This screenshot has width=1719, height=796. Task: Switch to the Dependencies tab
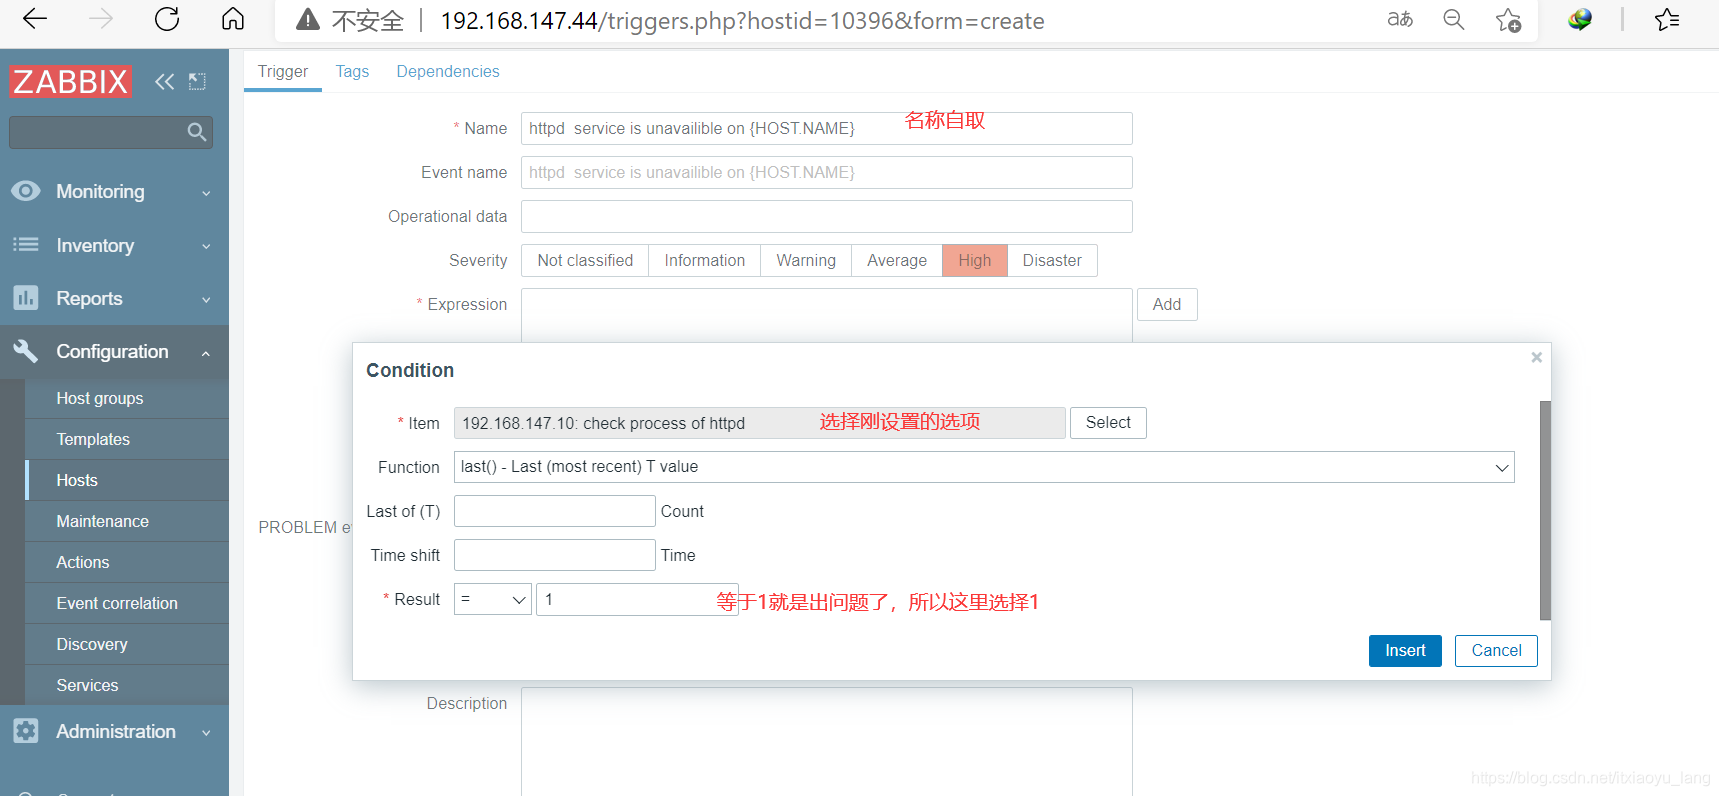[x=448, y=71]
